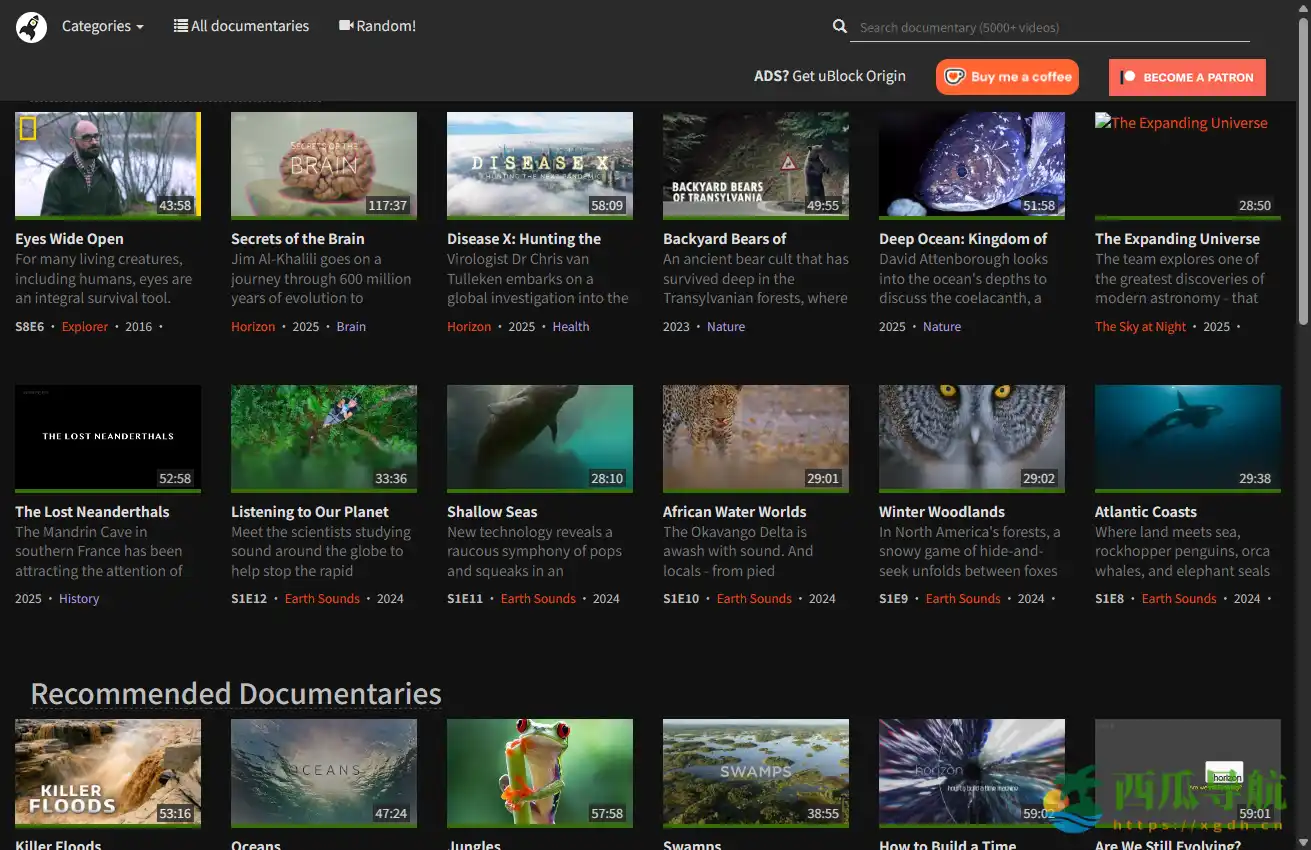Open a Random! documentary

385,26
